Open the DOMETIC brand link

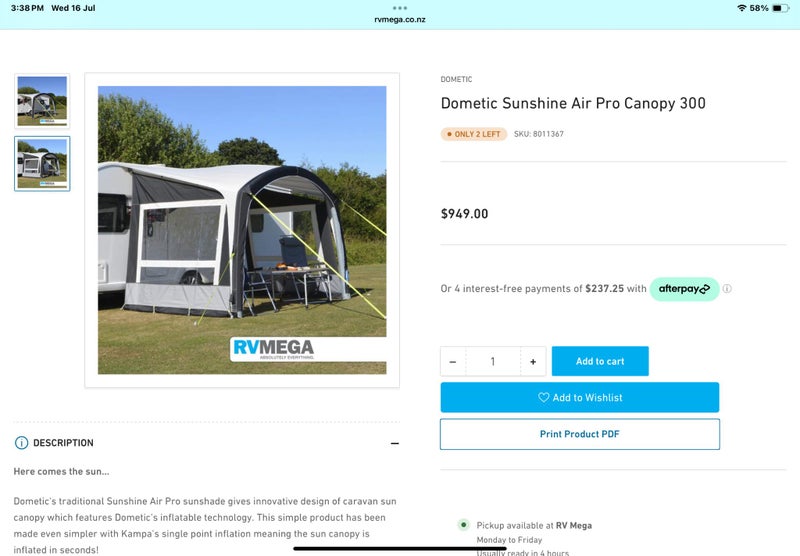456,79
